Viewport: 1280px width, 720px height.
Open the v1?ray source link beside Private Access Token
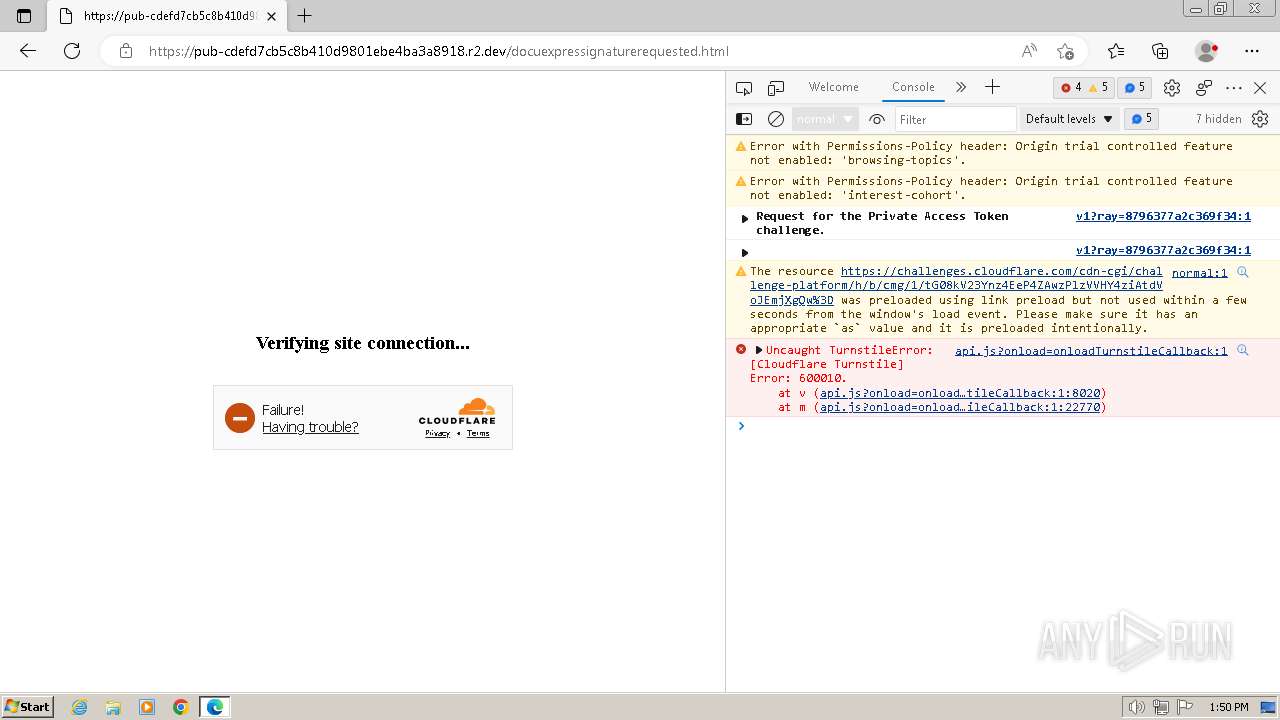click(1163, 216)
